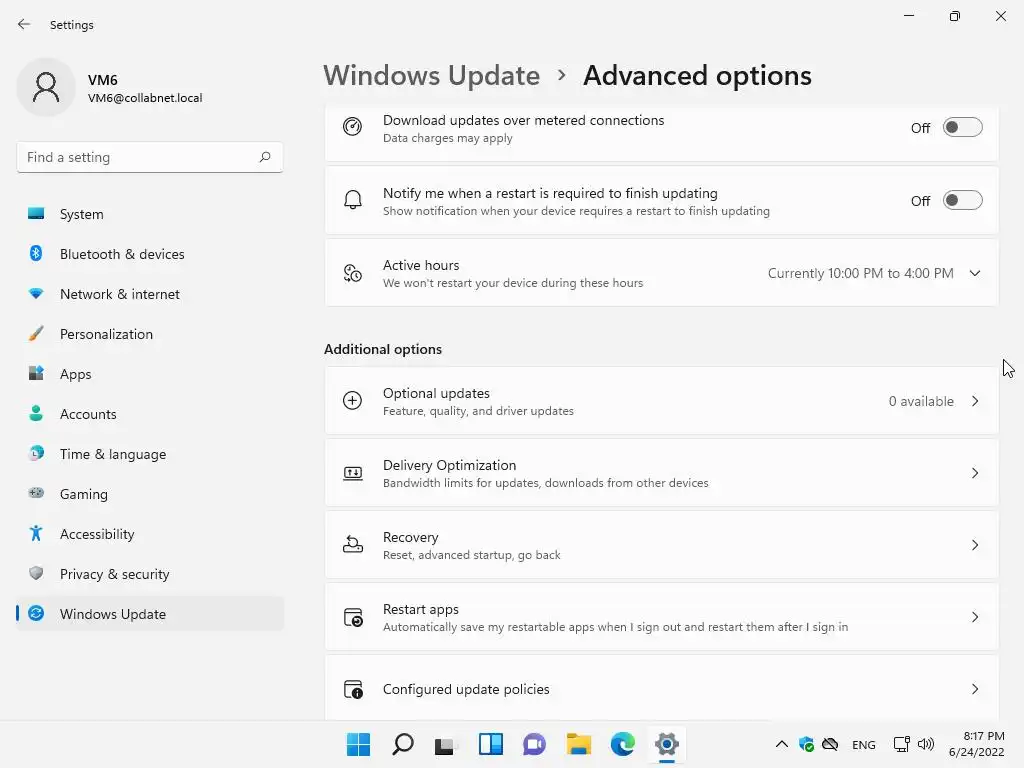Click the '0 available' optional updates text
The image size is (1024, 768).
click(x=921, y=401)
